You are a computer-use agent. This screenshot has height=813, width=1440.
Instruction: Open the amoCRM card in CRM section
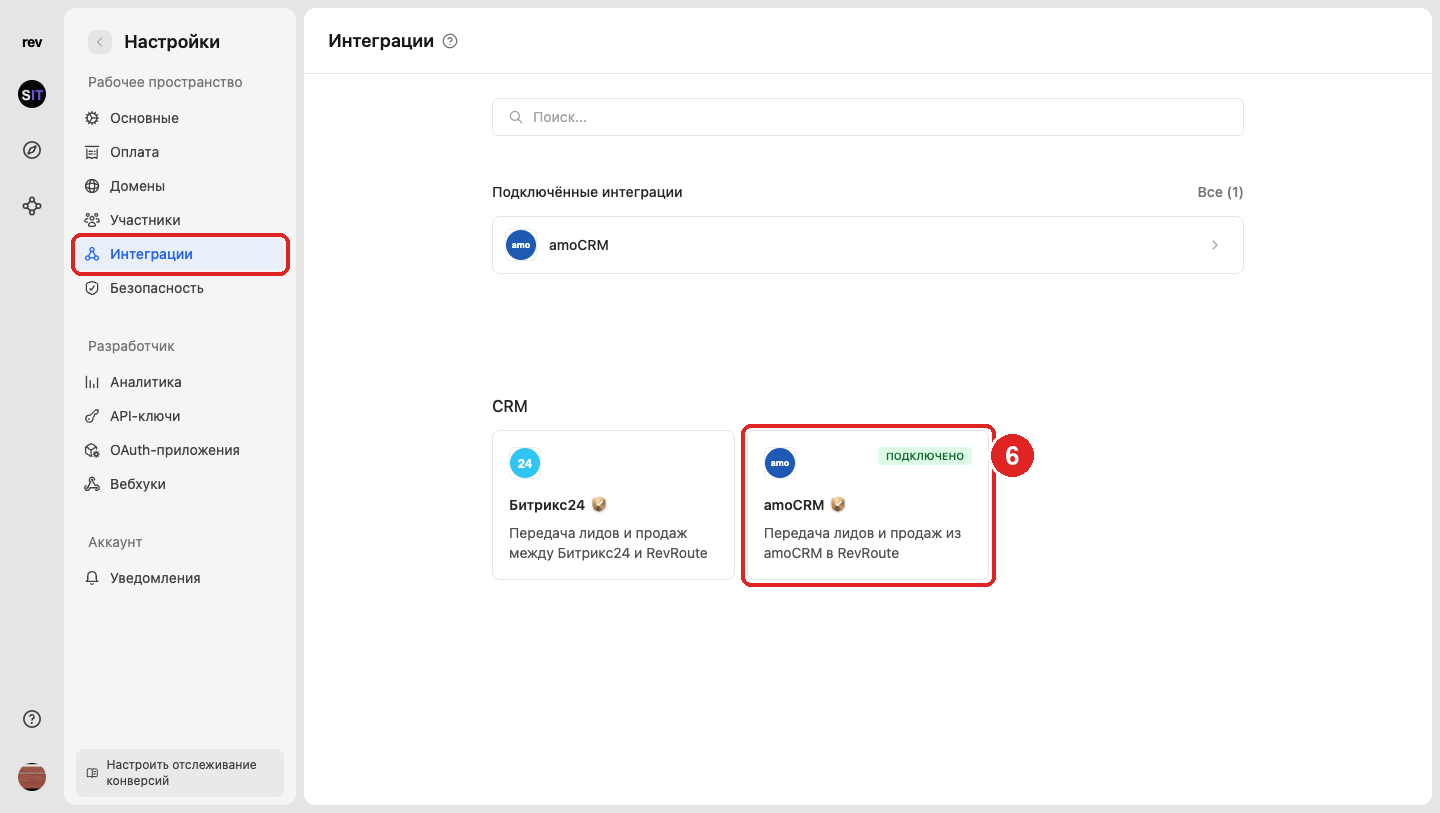coord(868,505)
